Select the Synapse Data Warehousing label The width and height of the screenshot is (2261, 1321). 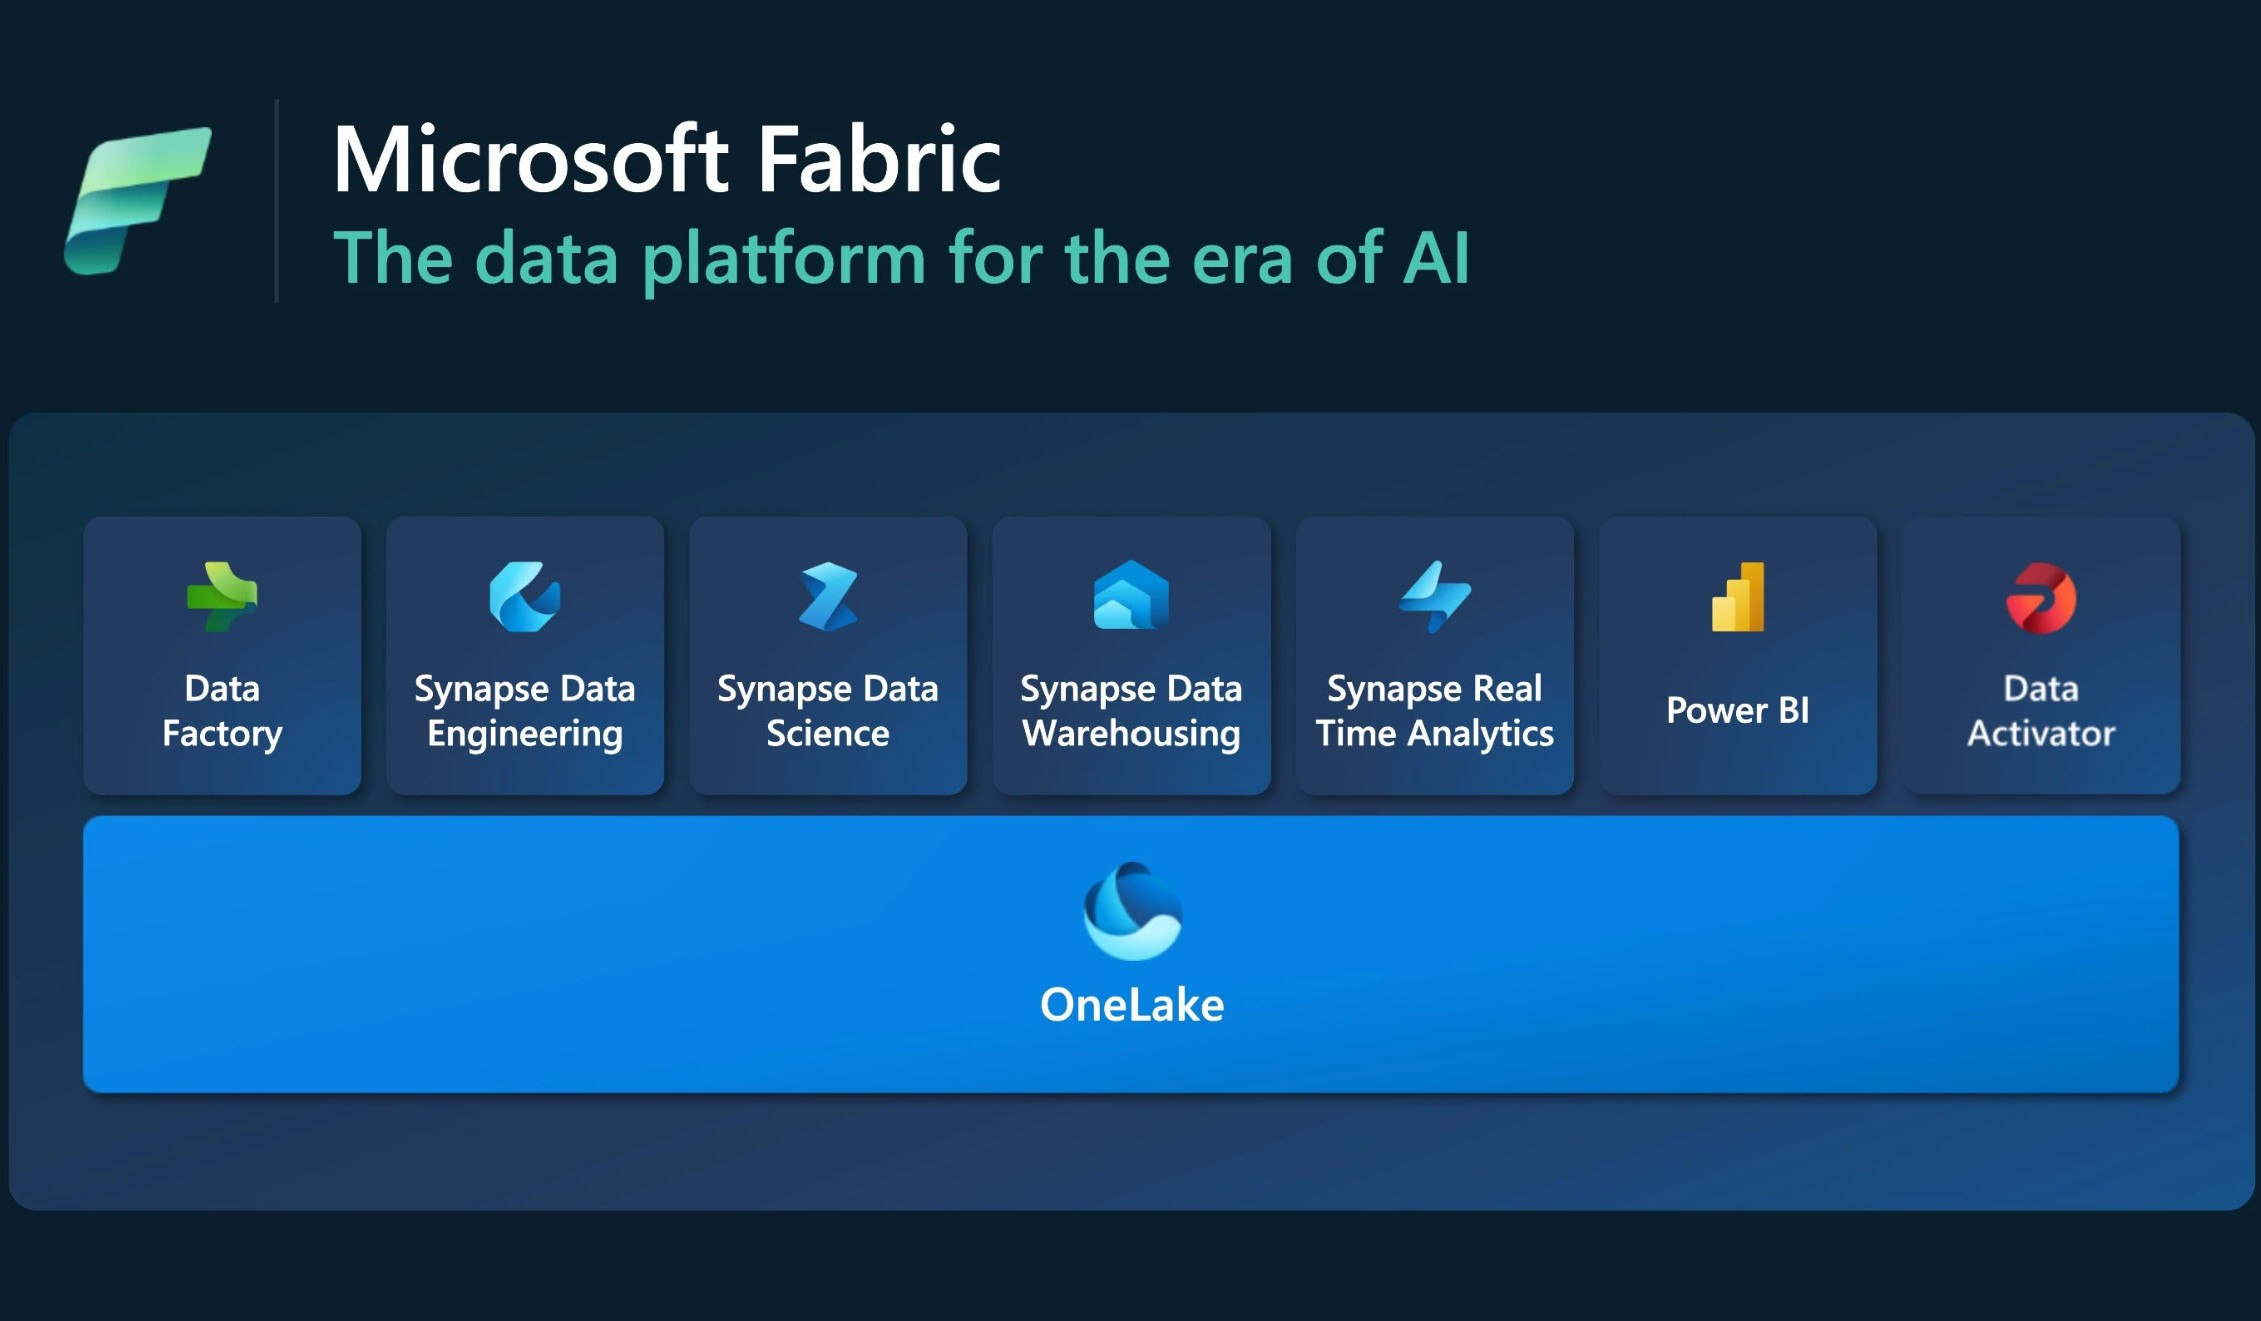tap(1131, 711)
